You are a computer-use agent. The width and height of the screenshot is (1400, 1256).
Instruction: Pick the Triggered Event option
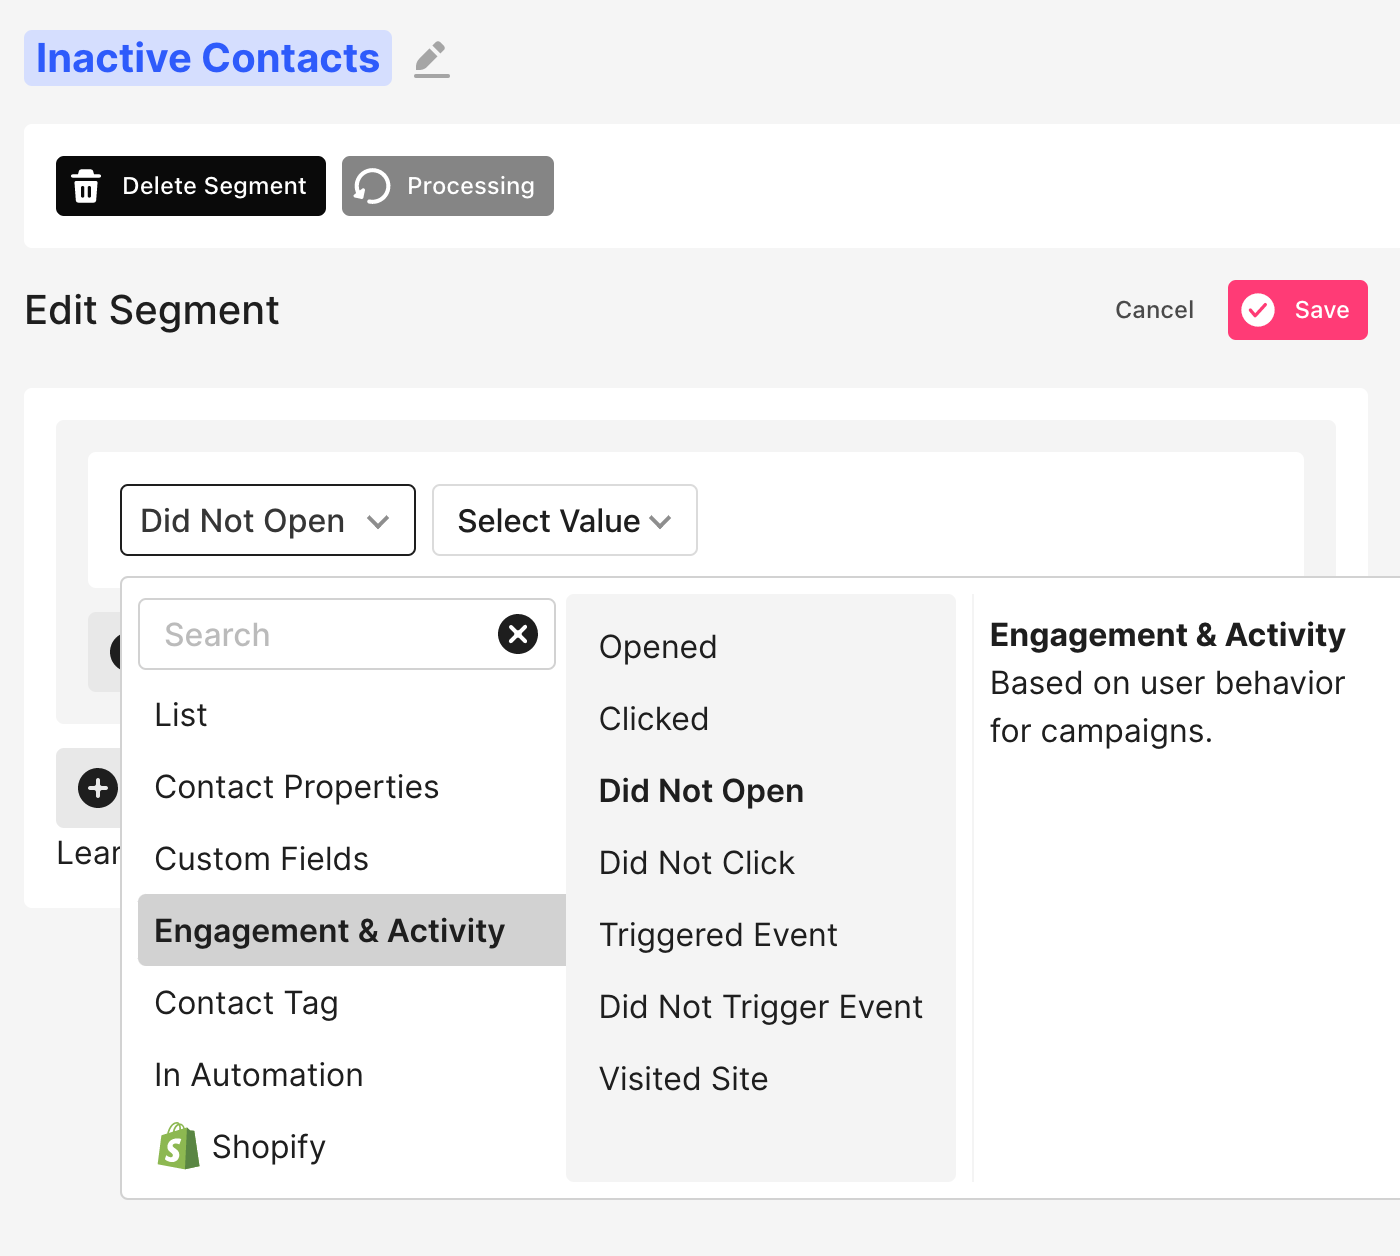718,935
